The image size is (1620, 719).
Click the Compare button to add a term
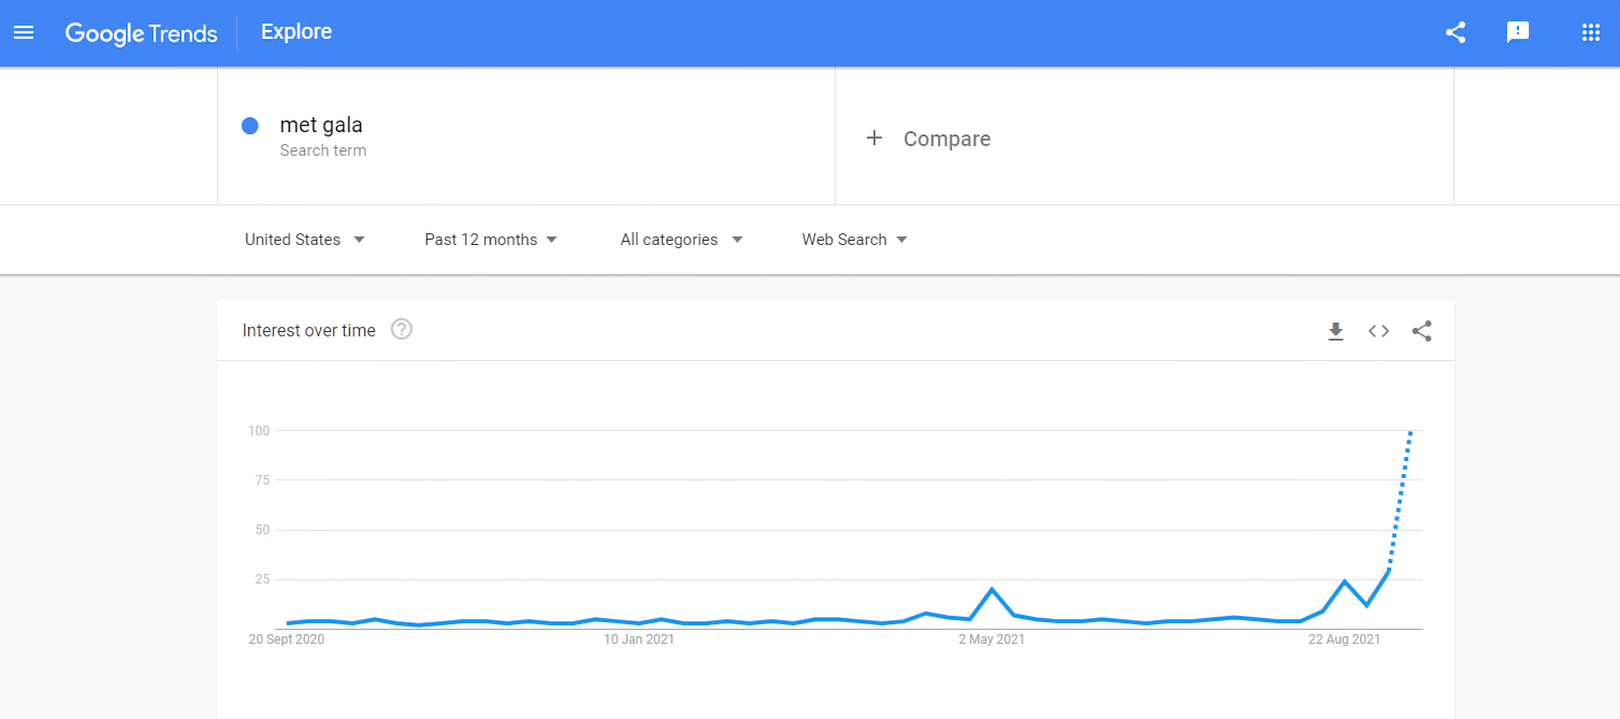pos(946,139)
